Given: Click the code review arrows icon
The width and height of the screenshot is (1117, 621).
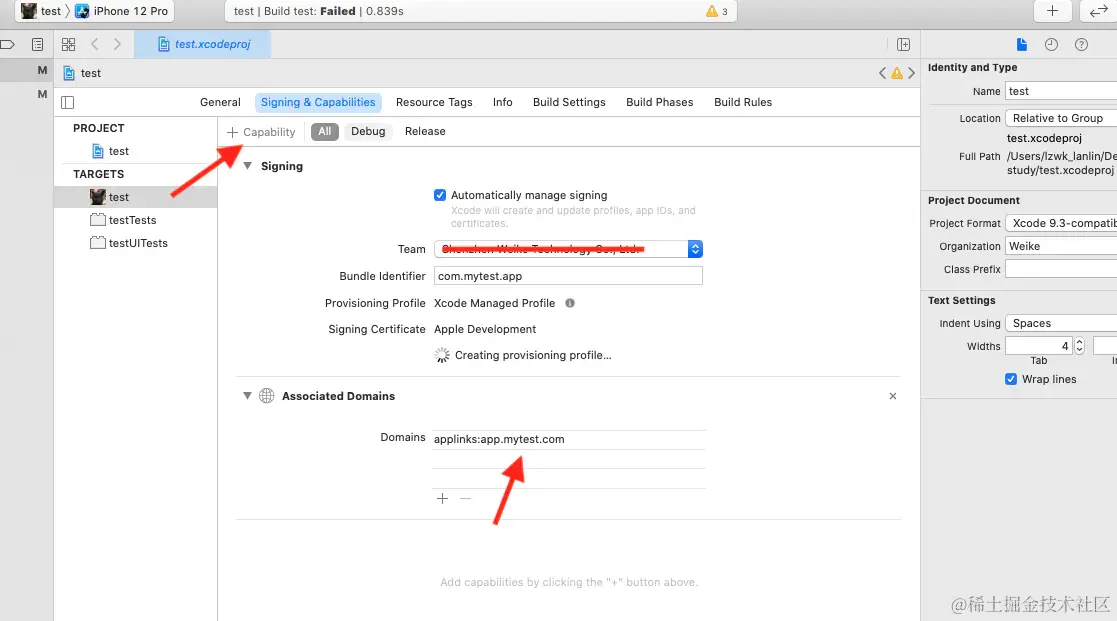Looking at the screenshot, I should click(1098, 11).
